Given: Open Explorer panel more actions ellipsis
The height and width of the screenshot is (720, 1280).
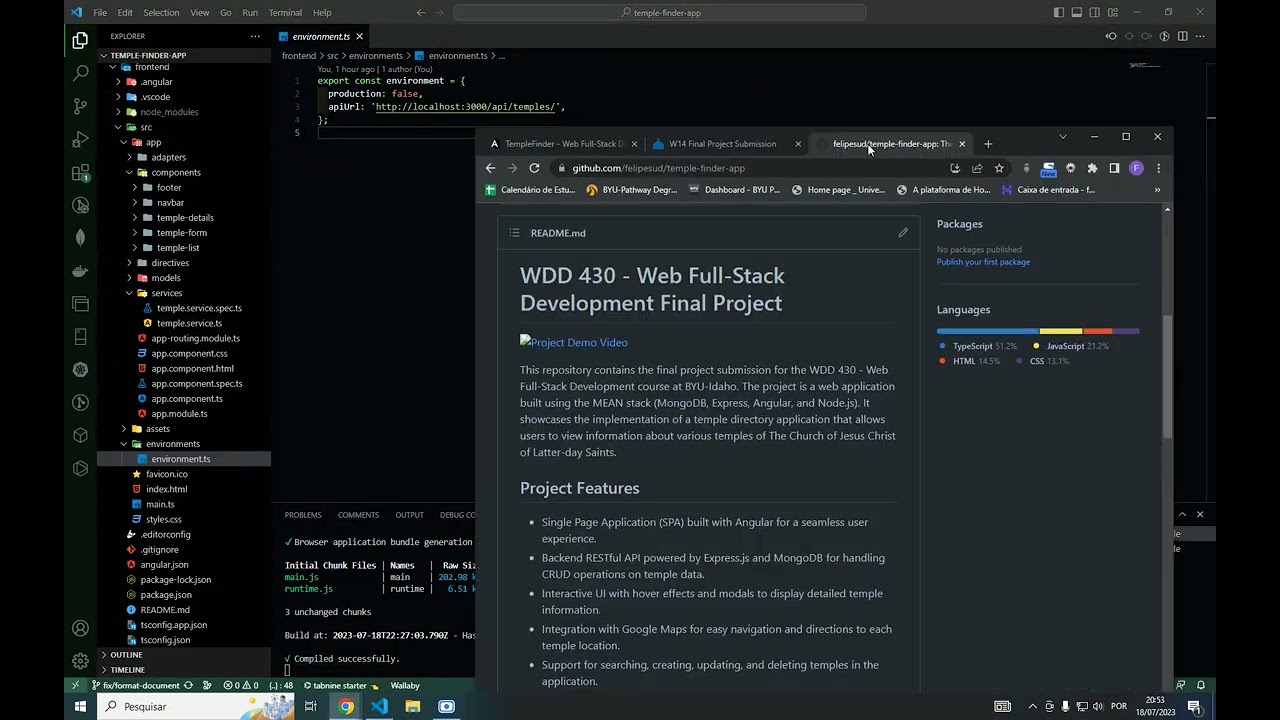Looking at the screenshot, I should click(x=255, y=36).
